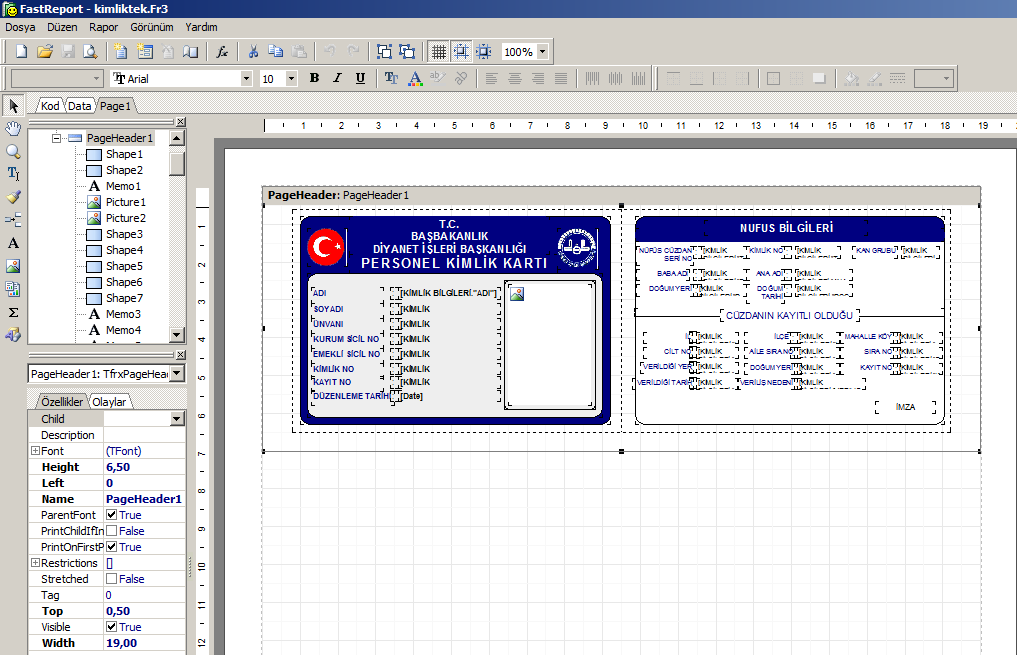Open the Yardım menu
The height and width of the screenshot is (655, 1017).
[x=201, y=27]
